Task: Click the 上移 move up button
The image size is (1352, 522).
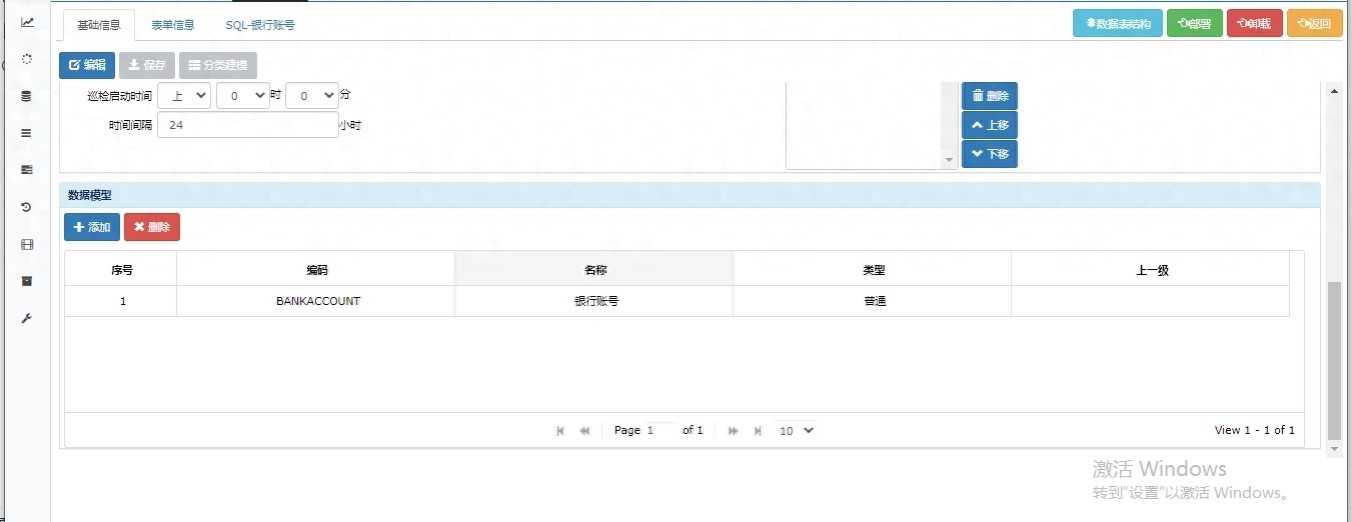Action: coord(990,125)
